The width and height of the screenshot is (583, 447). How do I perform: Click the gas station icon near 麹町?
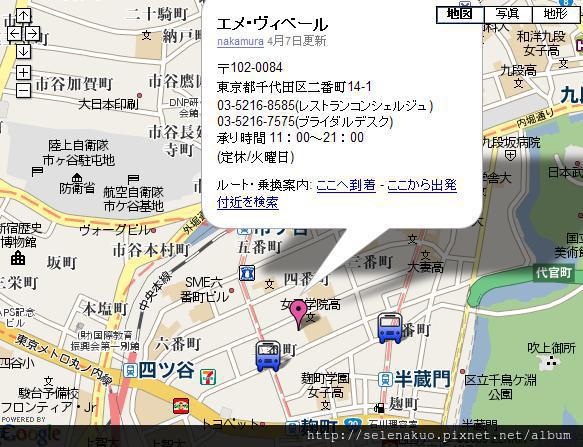click(x=379, y=408)
